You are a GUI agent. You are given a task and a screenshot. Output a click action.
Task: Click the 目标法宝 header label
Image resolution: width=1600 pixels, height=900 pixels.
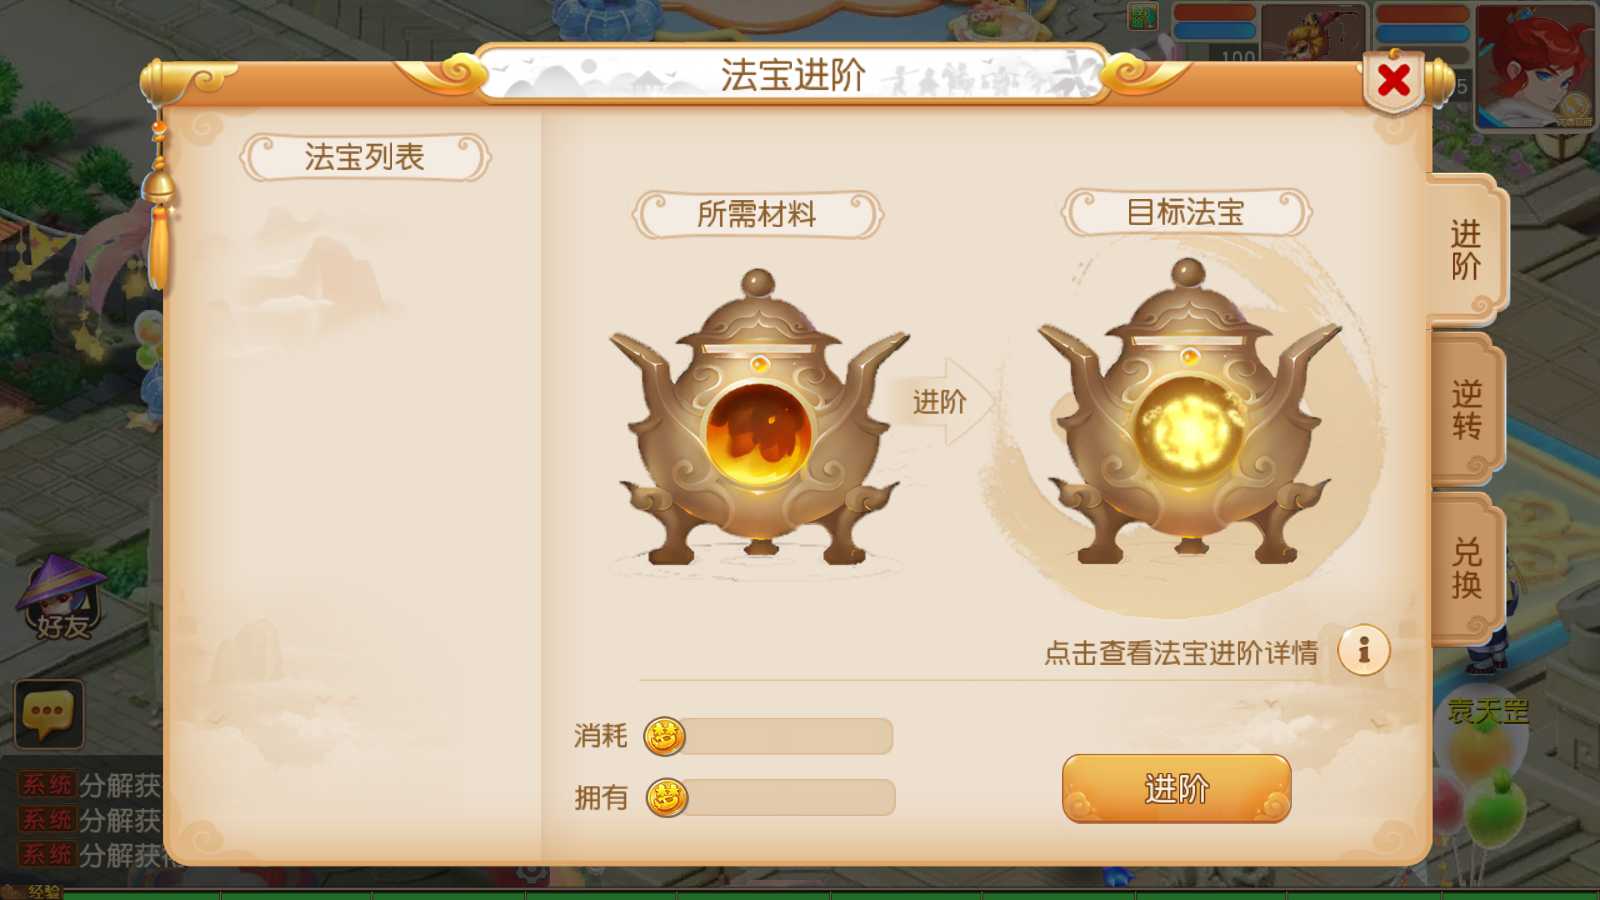click(x=1186, y=212)
